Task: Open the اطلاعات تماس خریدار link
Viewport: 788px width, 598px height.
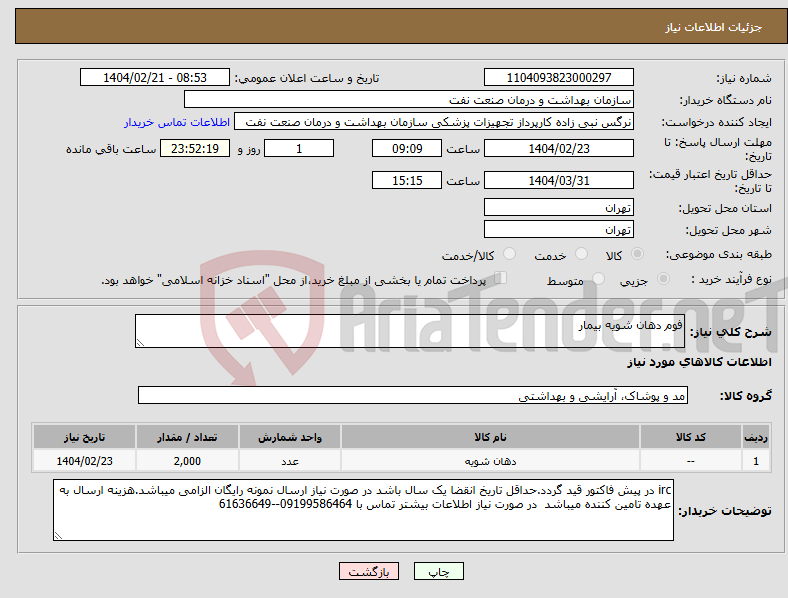Action: point(177,122)
